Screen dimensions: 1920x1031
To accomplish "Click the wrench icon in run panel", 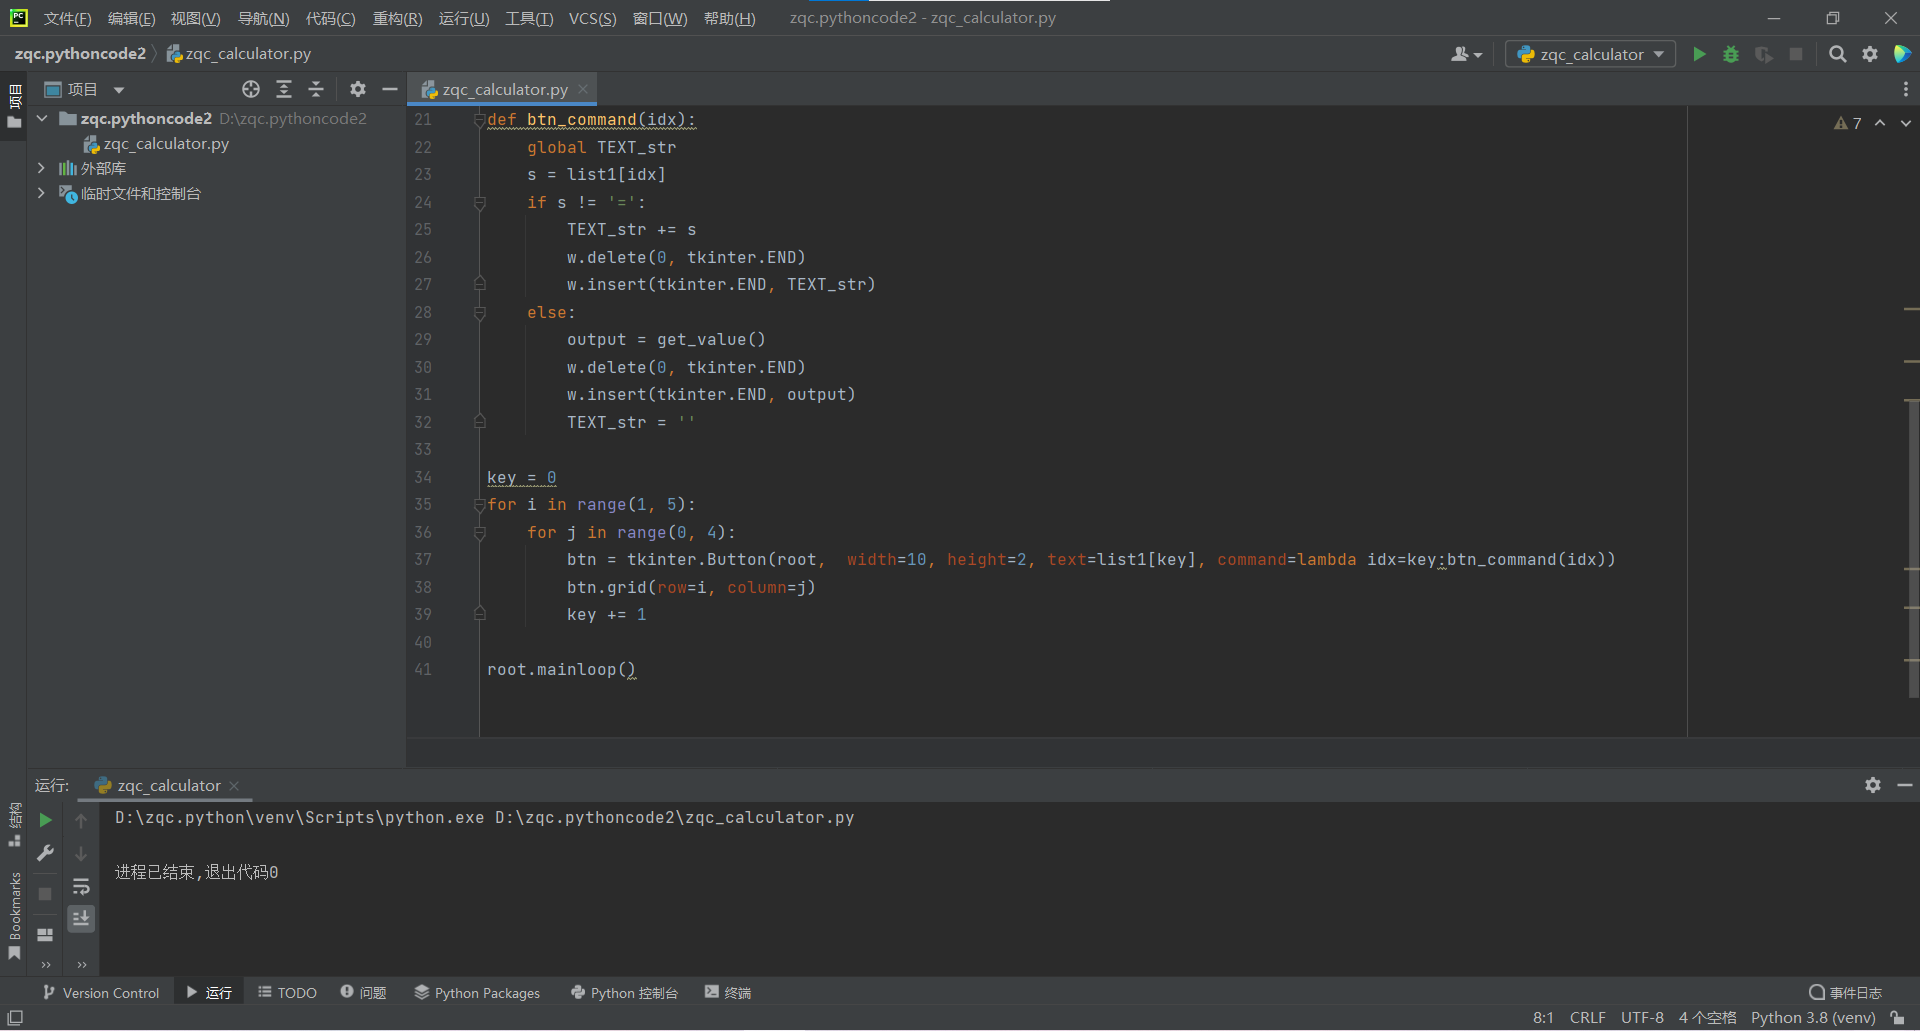I will coord(45,853).
